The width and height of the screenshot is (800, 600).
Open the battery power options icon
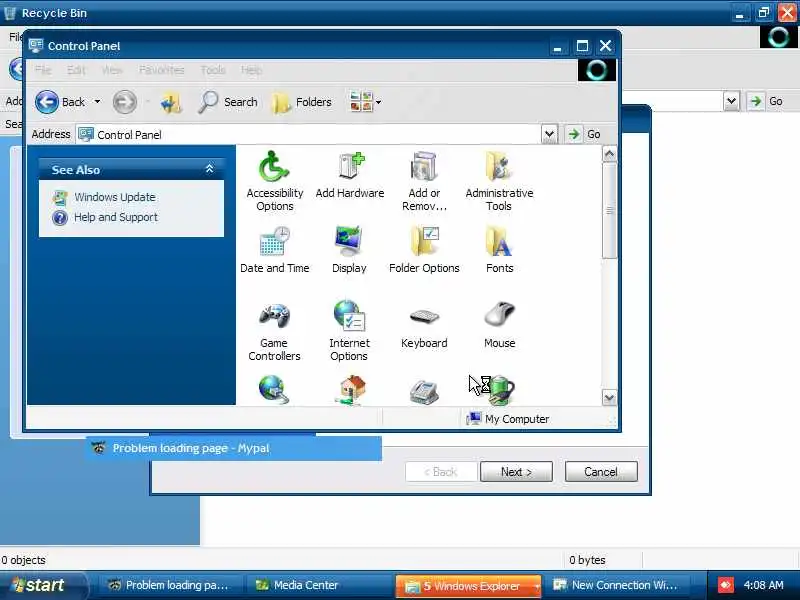pyautogui.click(x=501, y=390)
